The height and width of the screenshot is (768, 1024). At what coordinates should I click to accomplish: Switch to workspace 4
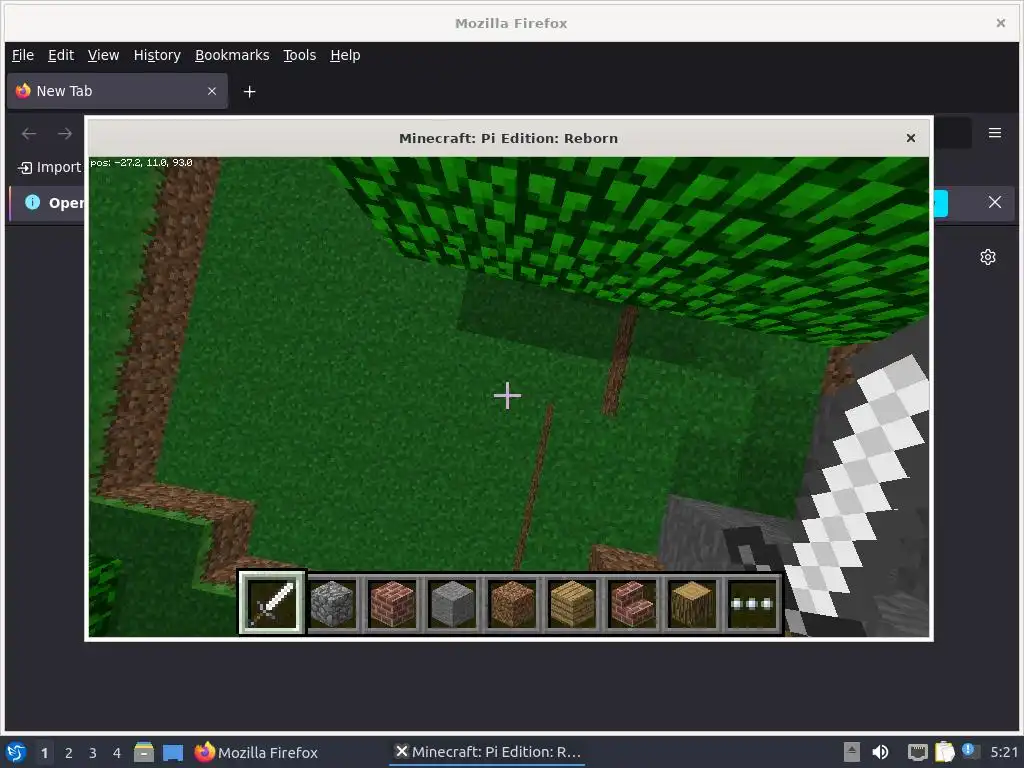tap(117, 753)
